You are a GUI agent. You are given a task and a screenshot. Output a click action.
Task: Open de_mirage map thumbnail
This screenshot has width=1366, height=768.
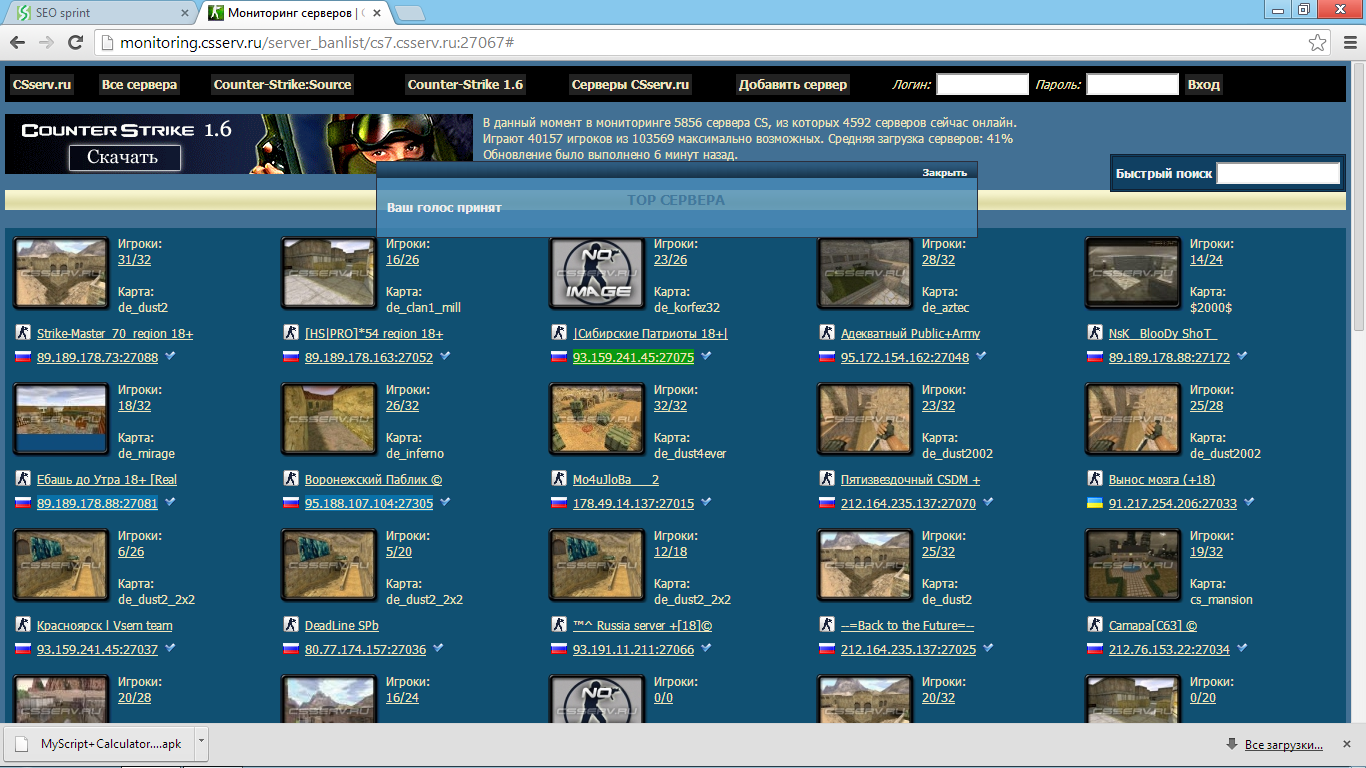click(x=61, y=419)
